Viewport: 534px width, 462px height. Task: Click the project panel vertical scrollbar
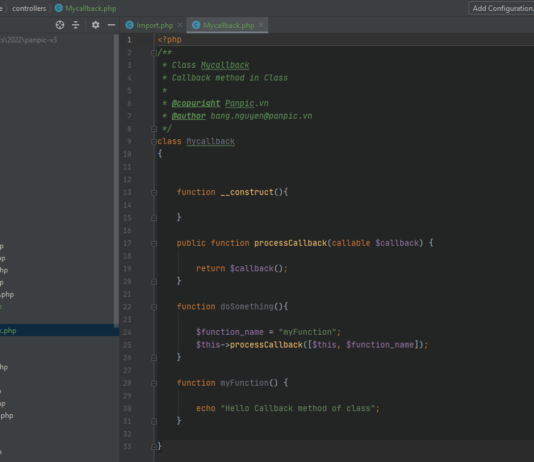coord(116,180)
